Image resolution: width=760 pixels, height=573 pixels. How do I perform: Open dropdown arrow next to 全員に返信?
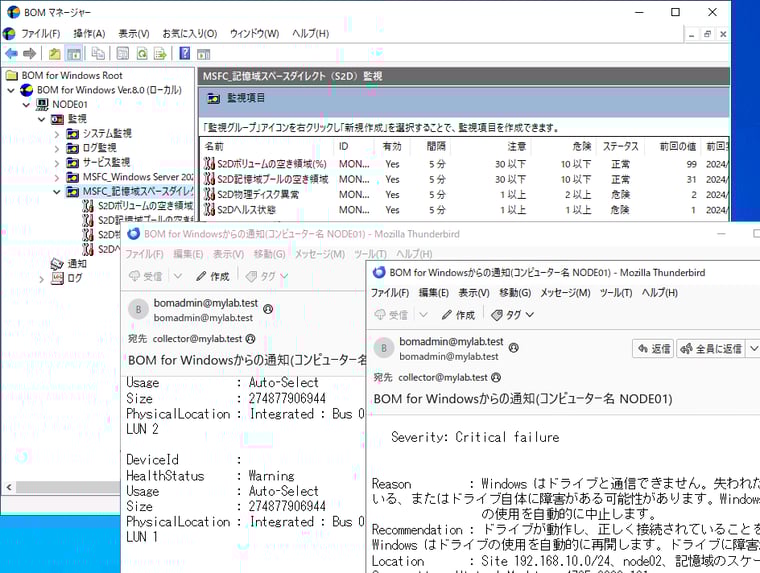pyautogui.click(x=753, y=349)
